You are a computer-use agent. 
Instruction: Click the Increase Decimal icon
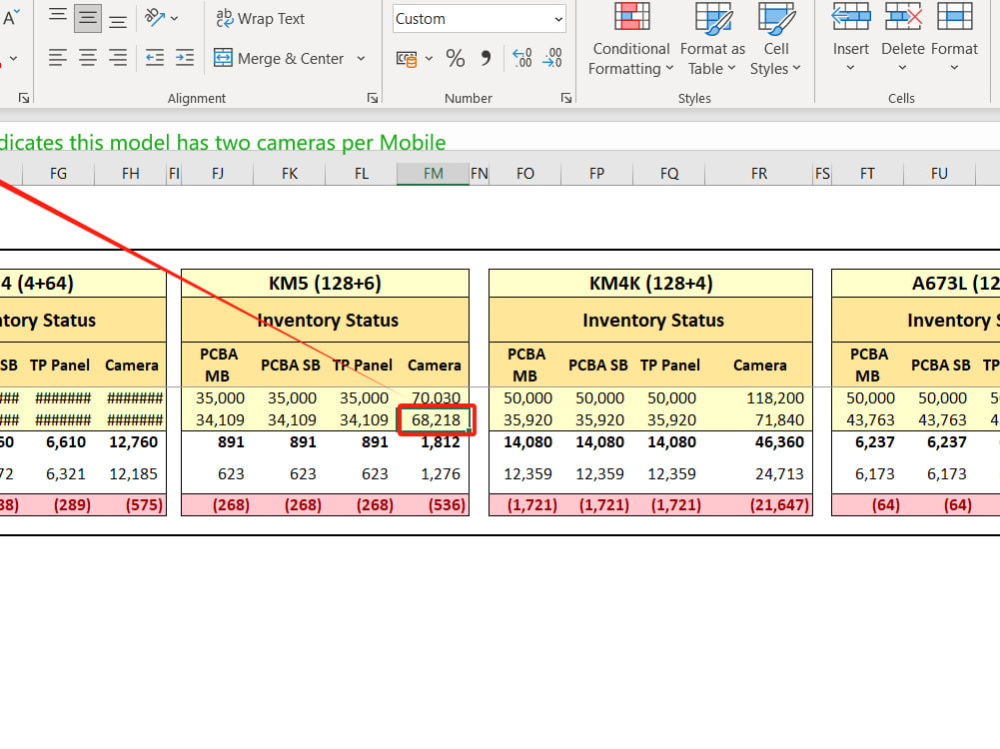(x=522, y=58)
